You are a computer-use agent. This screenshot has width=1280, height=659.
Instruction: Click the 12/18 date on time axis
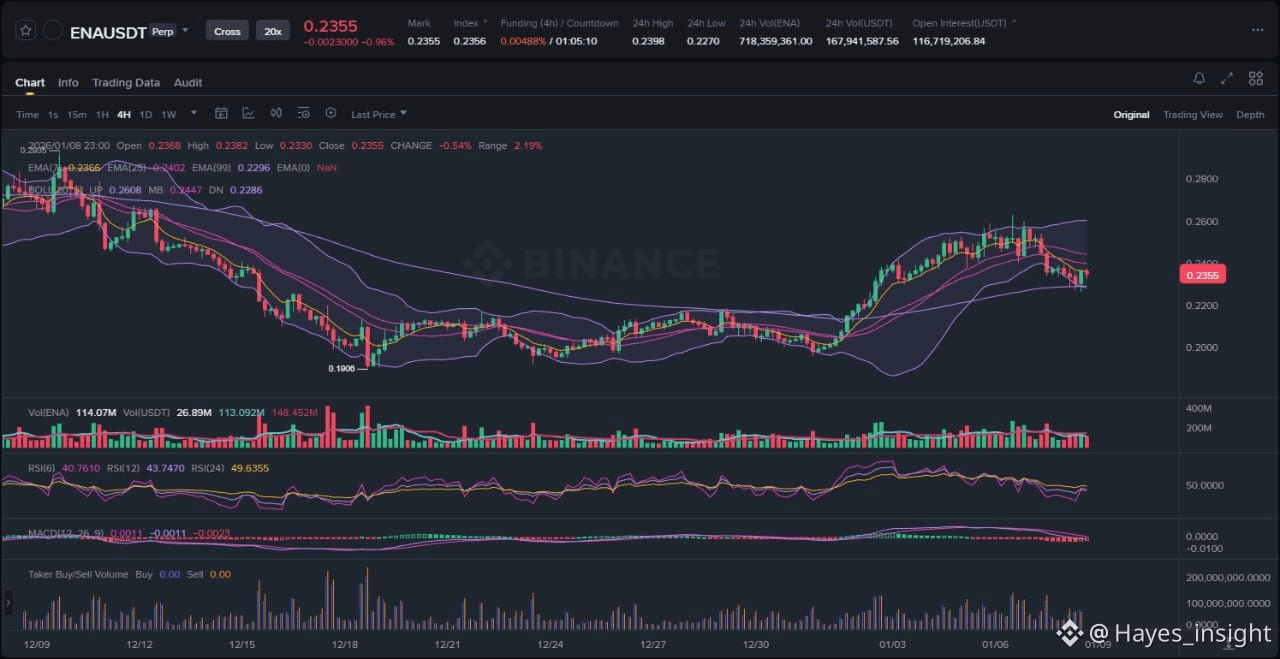pyautogui.click(x=346, y=645)
